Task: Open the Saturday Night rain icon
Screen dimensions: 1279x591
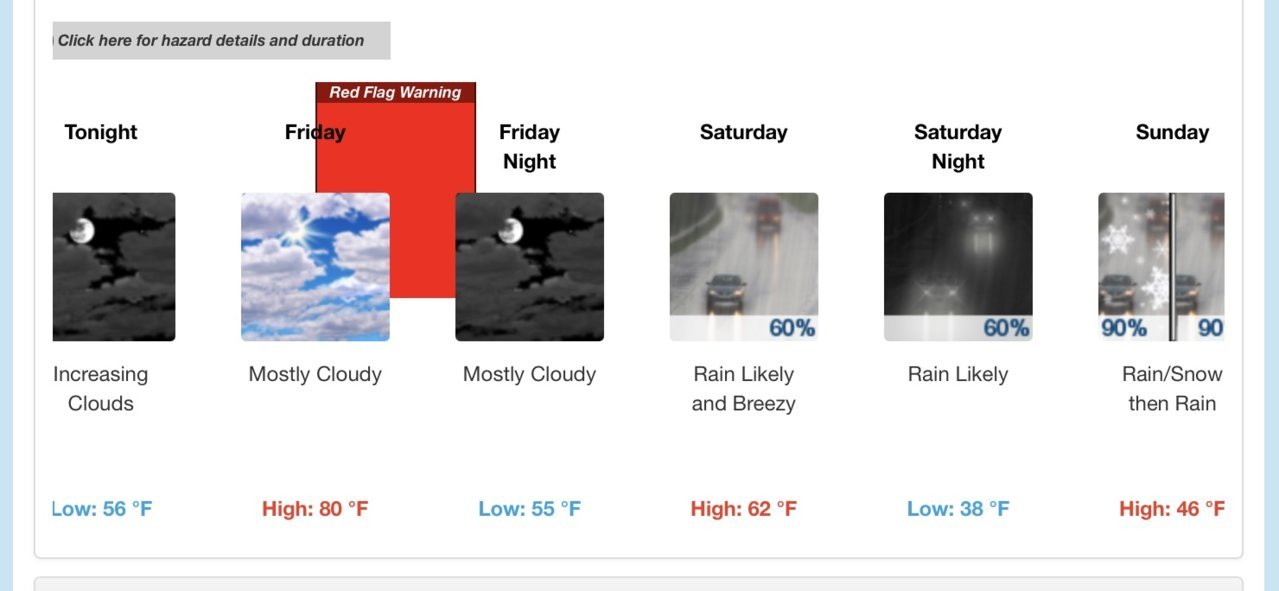Action: click(958, 267)
